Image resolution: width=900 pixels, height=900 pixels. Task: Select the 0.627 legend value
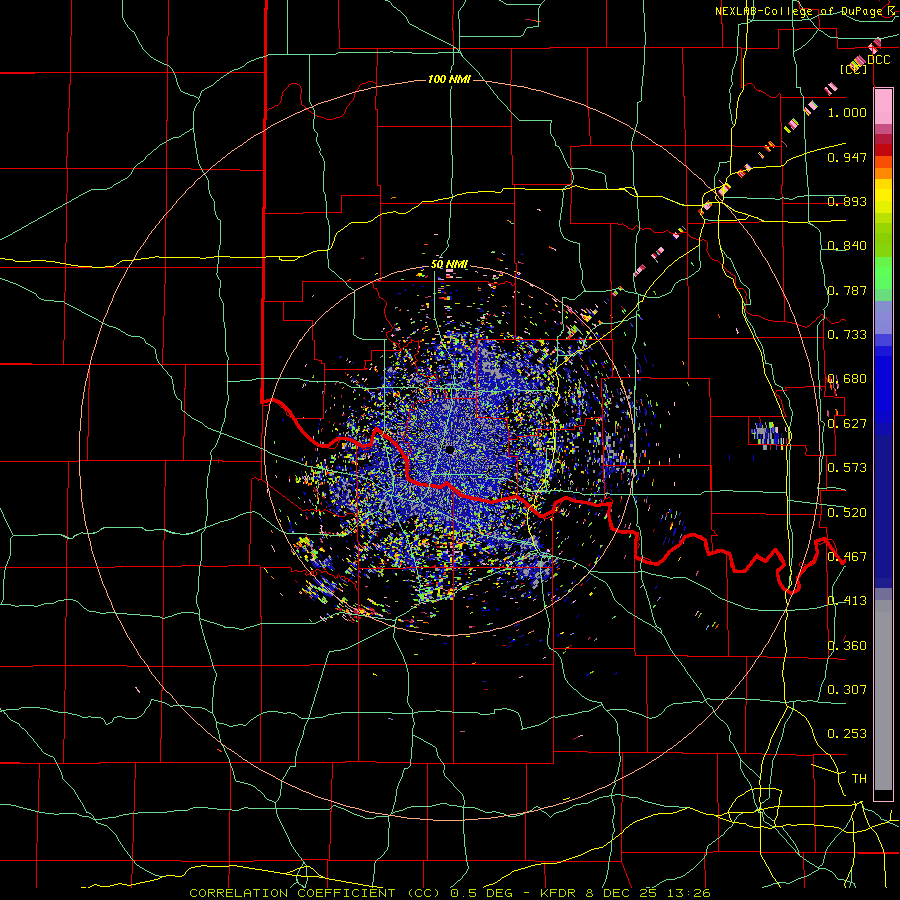click(x=847, y=423)
